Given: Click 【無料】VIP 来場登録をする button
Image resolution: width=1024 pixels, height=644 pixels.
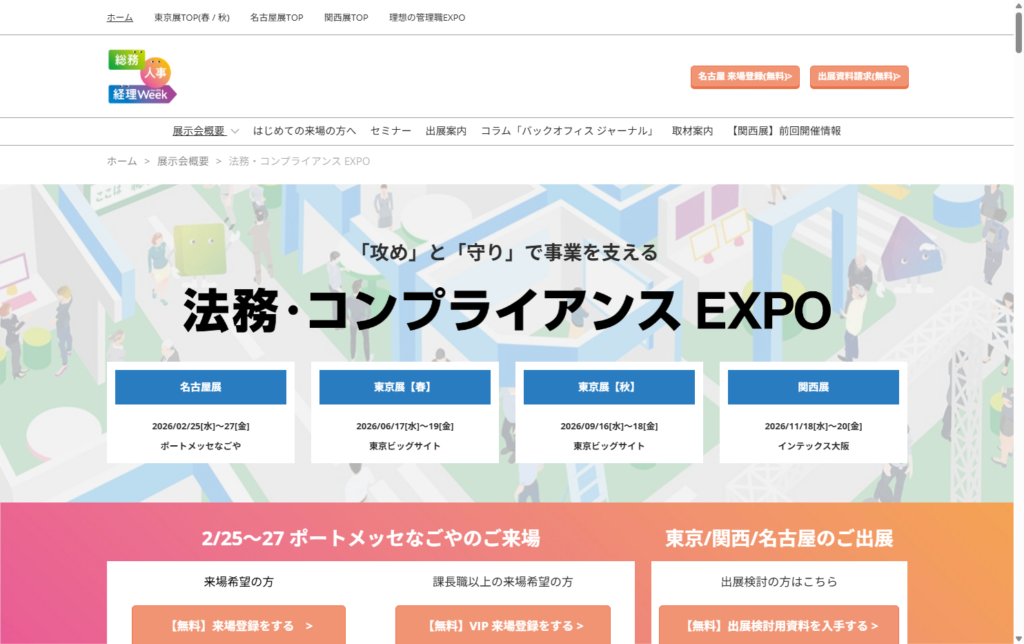Looking at the screenshot, I should [497, 625].
